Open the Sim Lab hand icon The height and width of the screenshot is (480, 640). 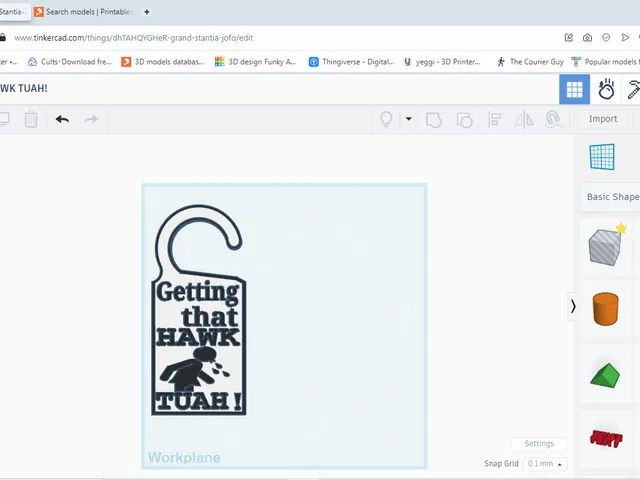tap(606, 89)
